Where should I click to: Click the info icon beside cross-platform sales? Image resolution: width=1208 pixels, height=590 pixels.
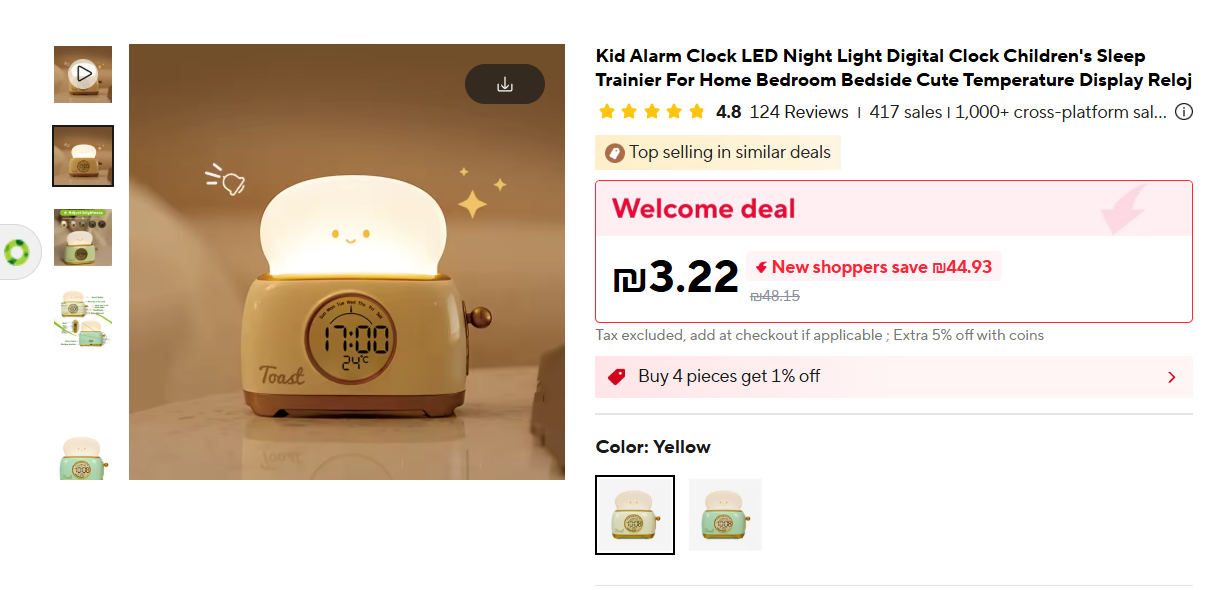click(1183, 112)
